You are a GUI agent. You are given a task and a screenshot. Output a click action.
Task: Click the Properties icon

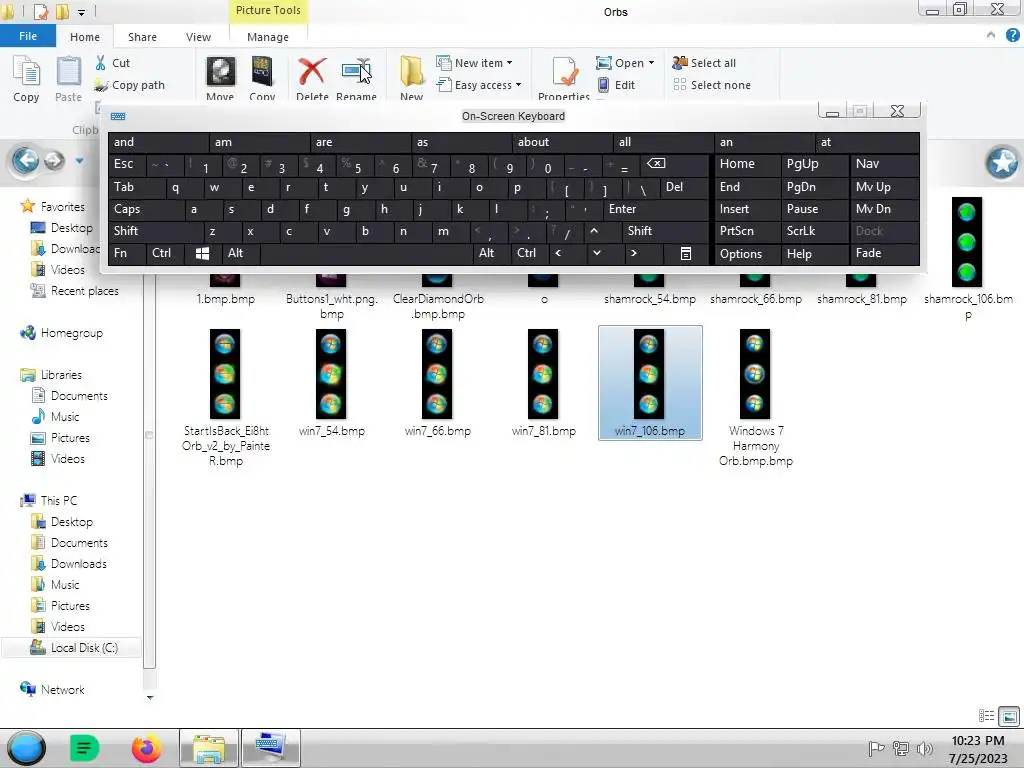(x=564, y=72)
